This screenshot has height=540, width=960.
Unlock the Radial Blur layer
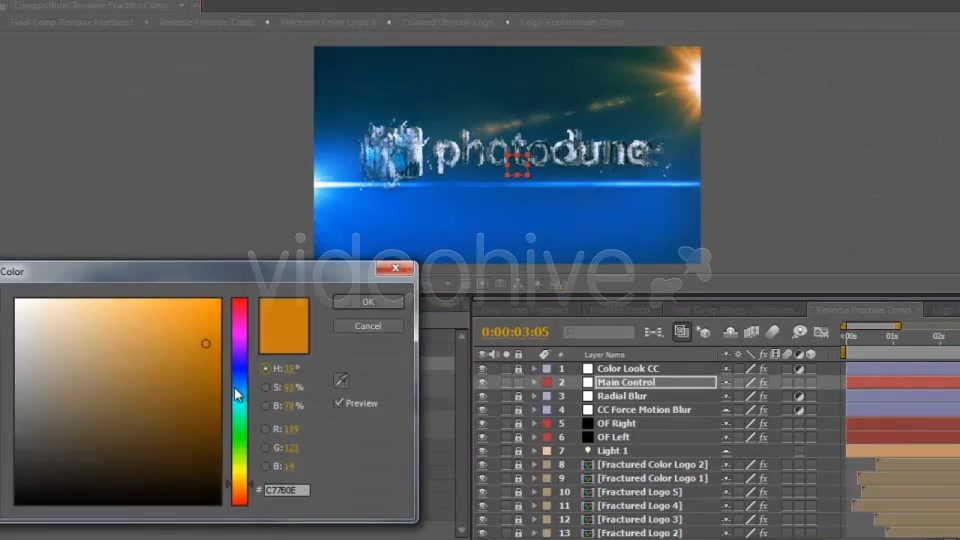[519, 396]
